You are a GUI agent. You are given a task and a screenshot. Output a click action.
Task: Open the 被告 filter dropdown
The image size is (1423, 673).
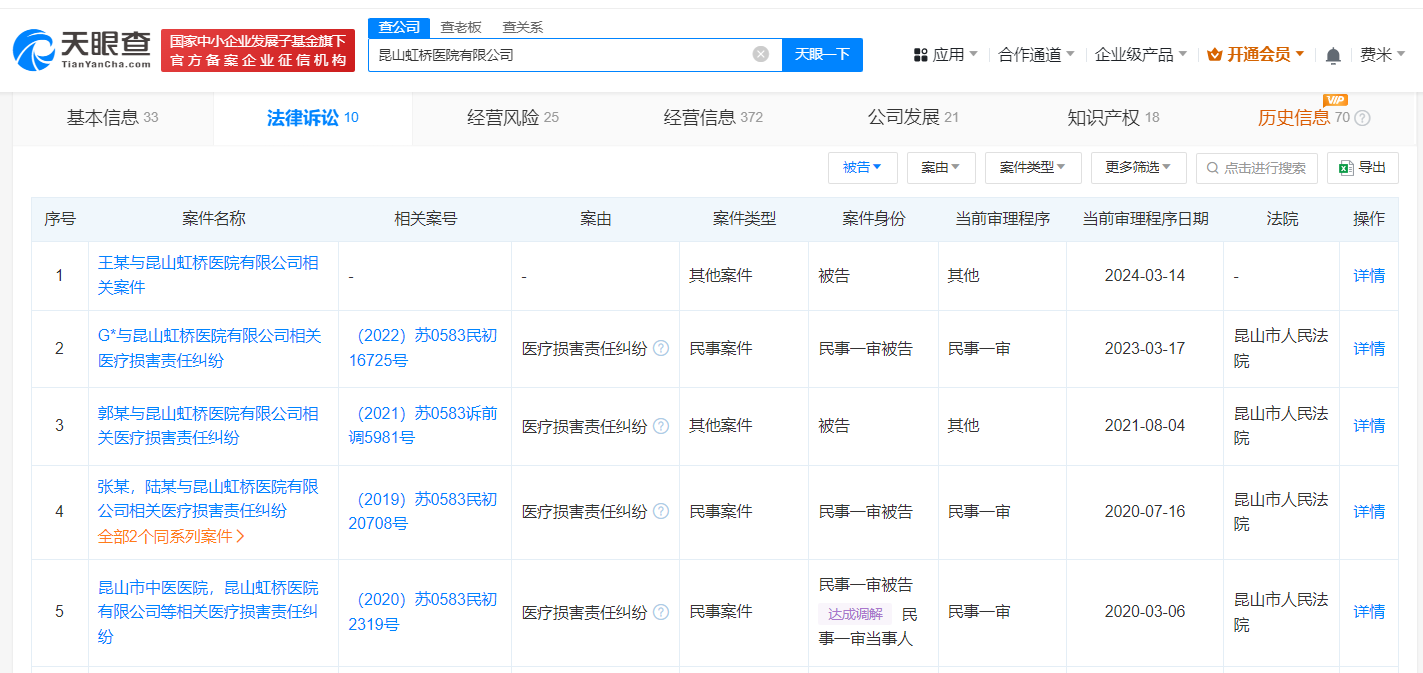point(862,167)
